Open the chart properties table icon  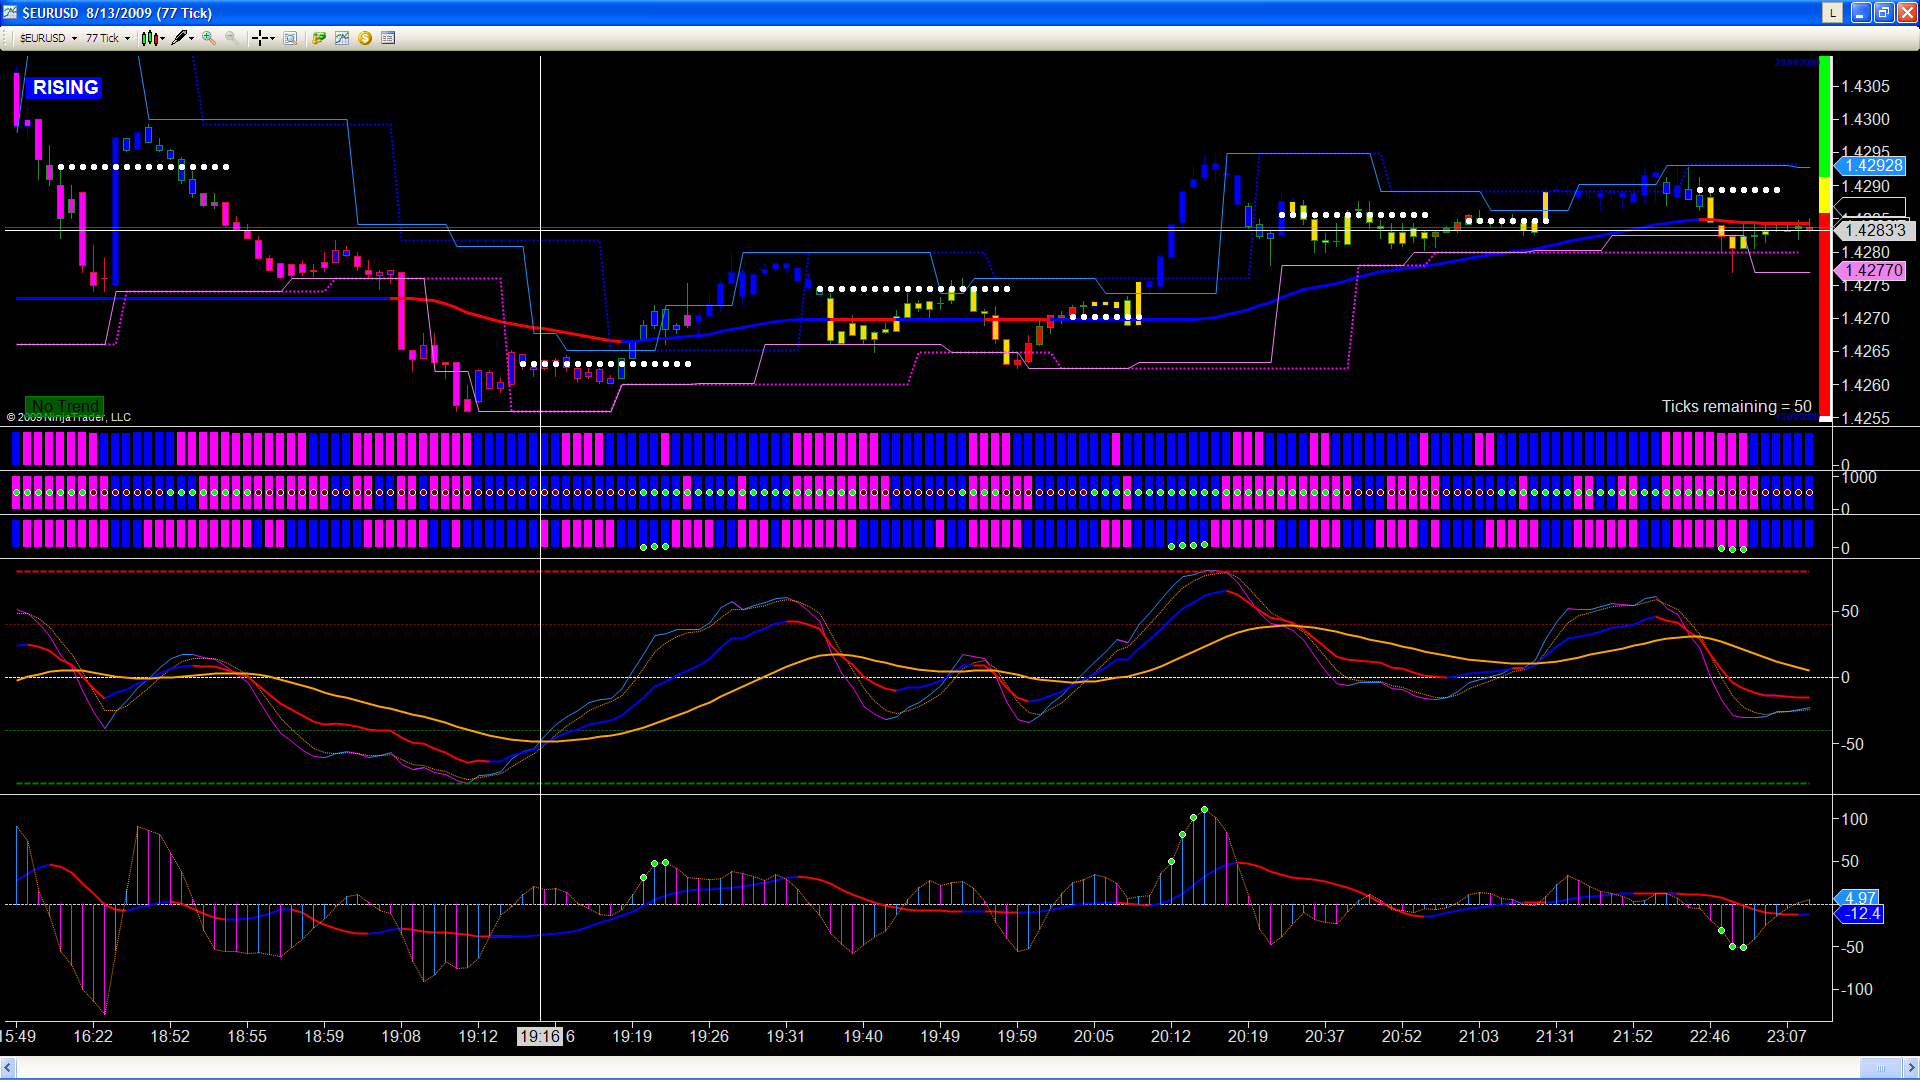coord(388,38)
